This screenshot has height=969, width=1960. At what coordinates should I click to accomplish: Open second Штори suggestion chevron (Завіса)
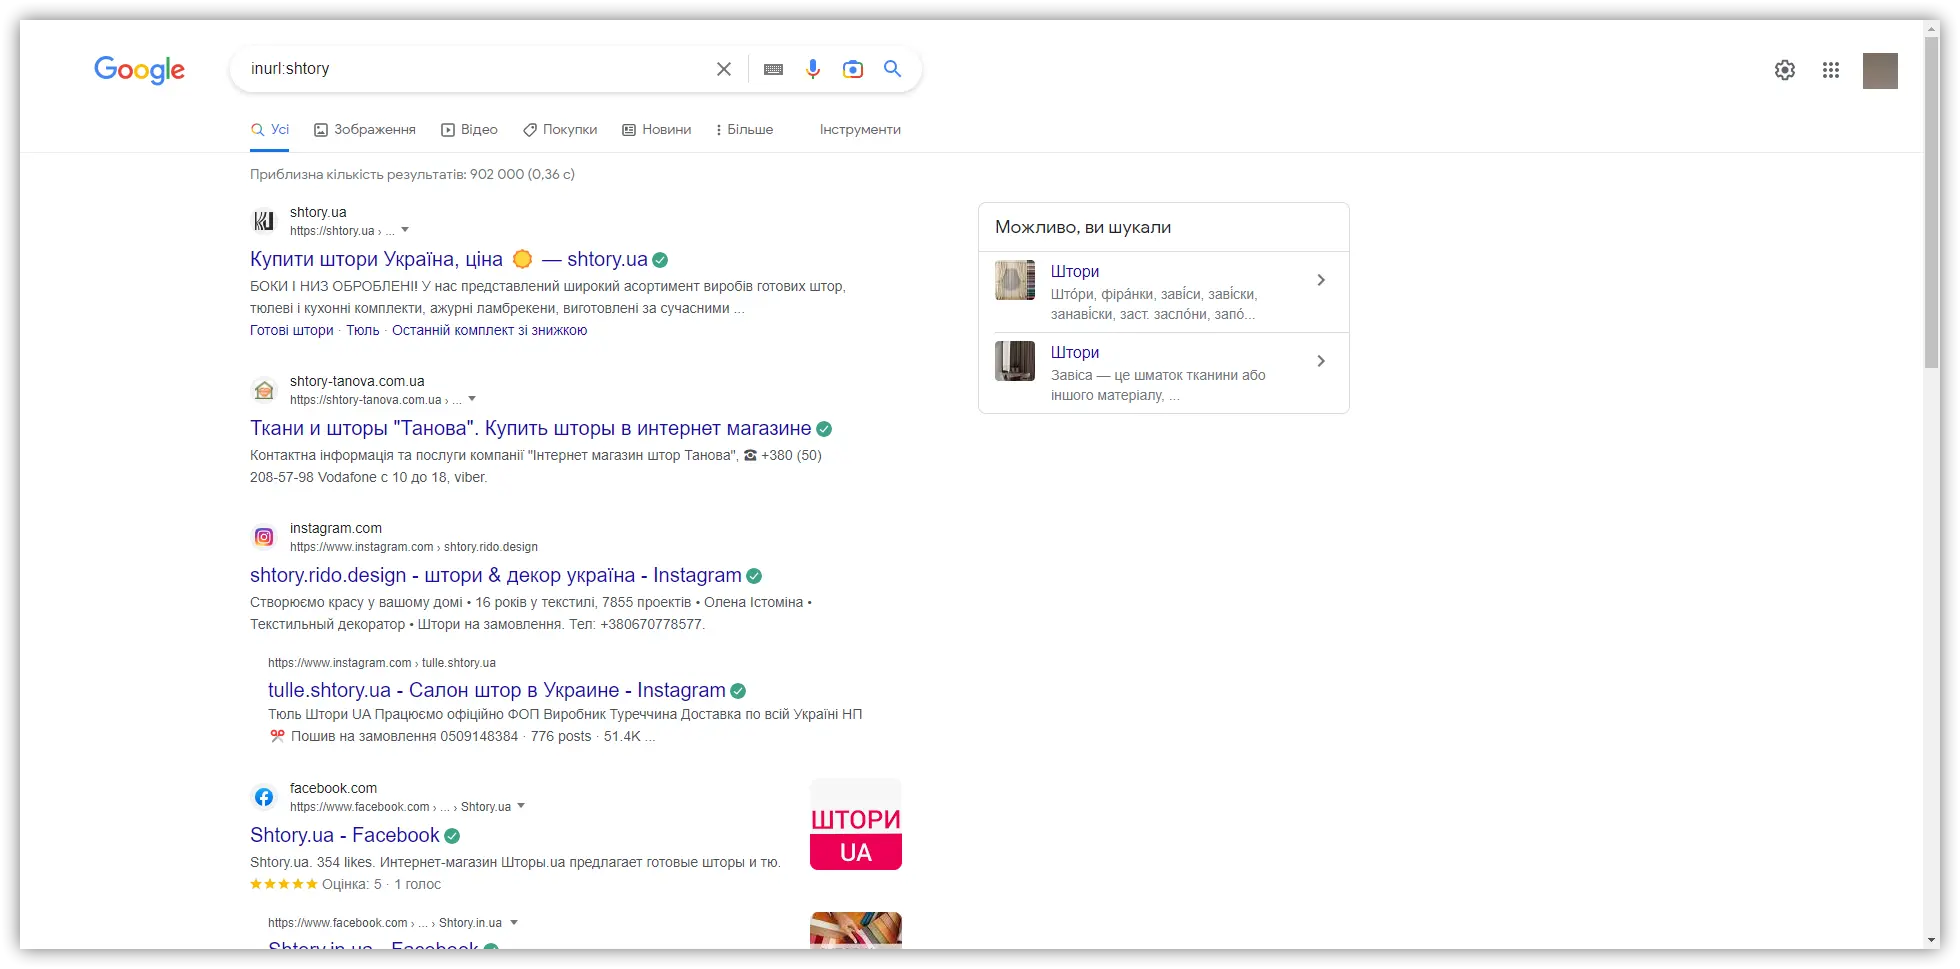[x=1321, y=361]
